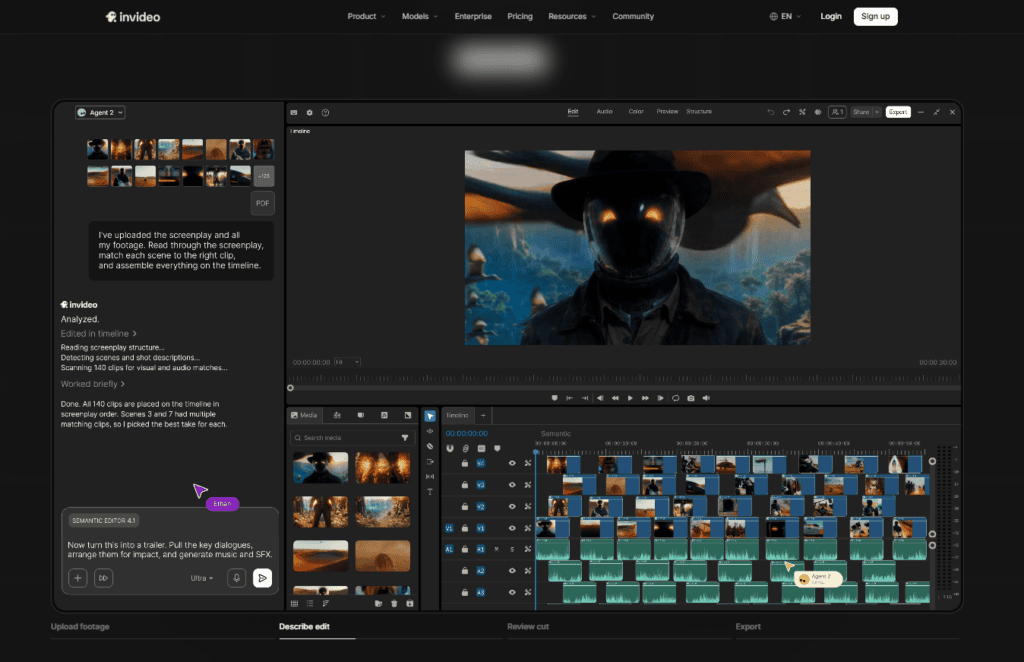The image size is (1024, 662).
Task: Click the undo arrow in the editor header
Action: click(771, 112)
